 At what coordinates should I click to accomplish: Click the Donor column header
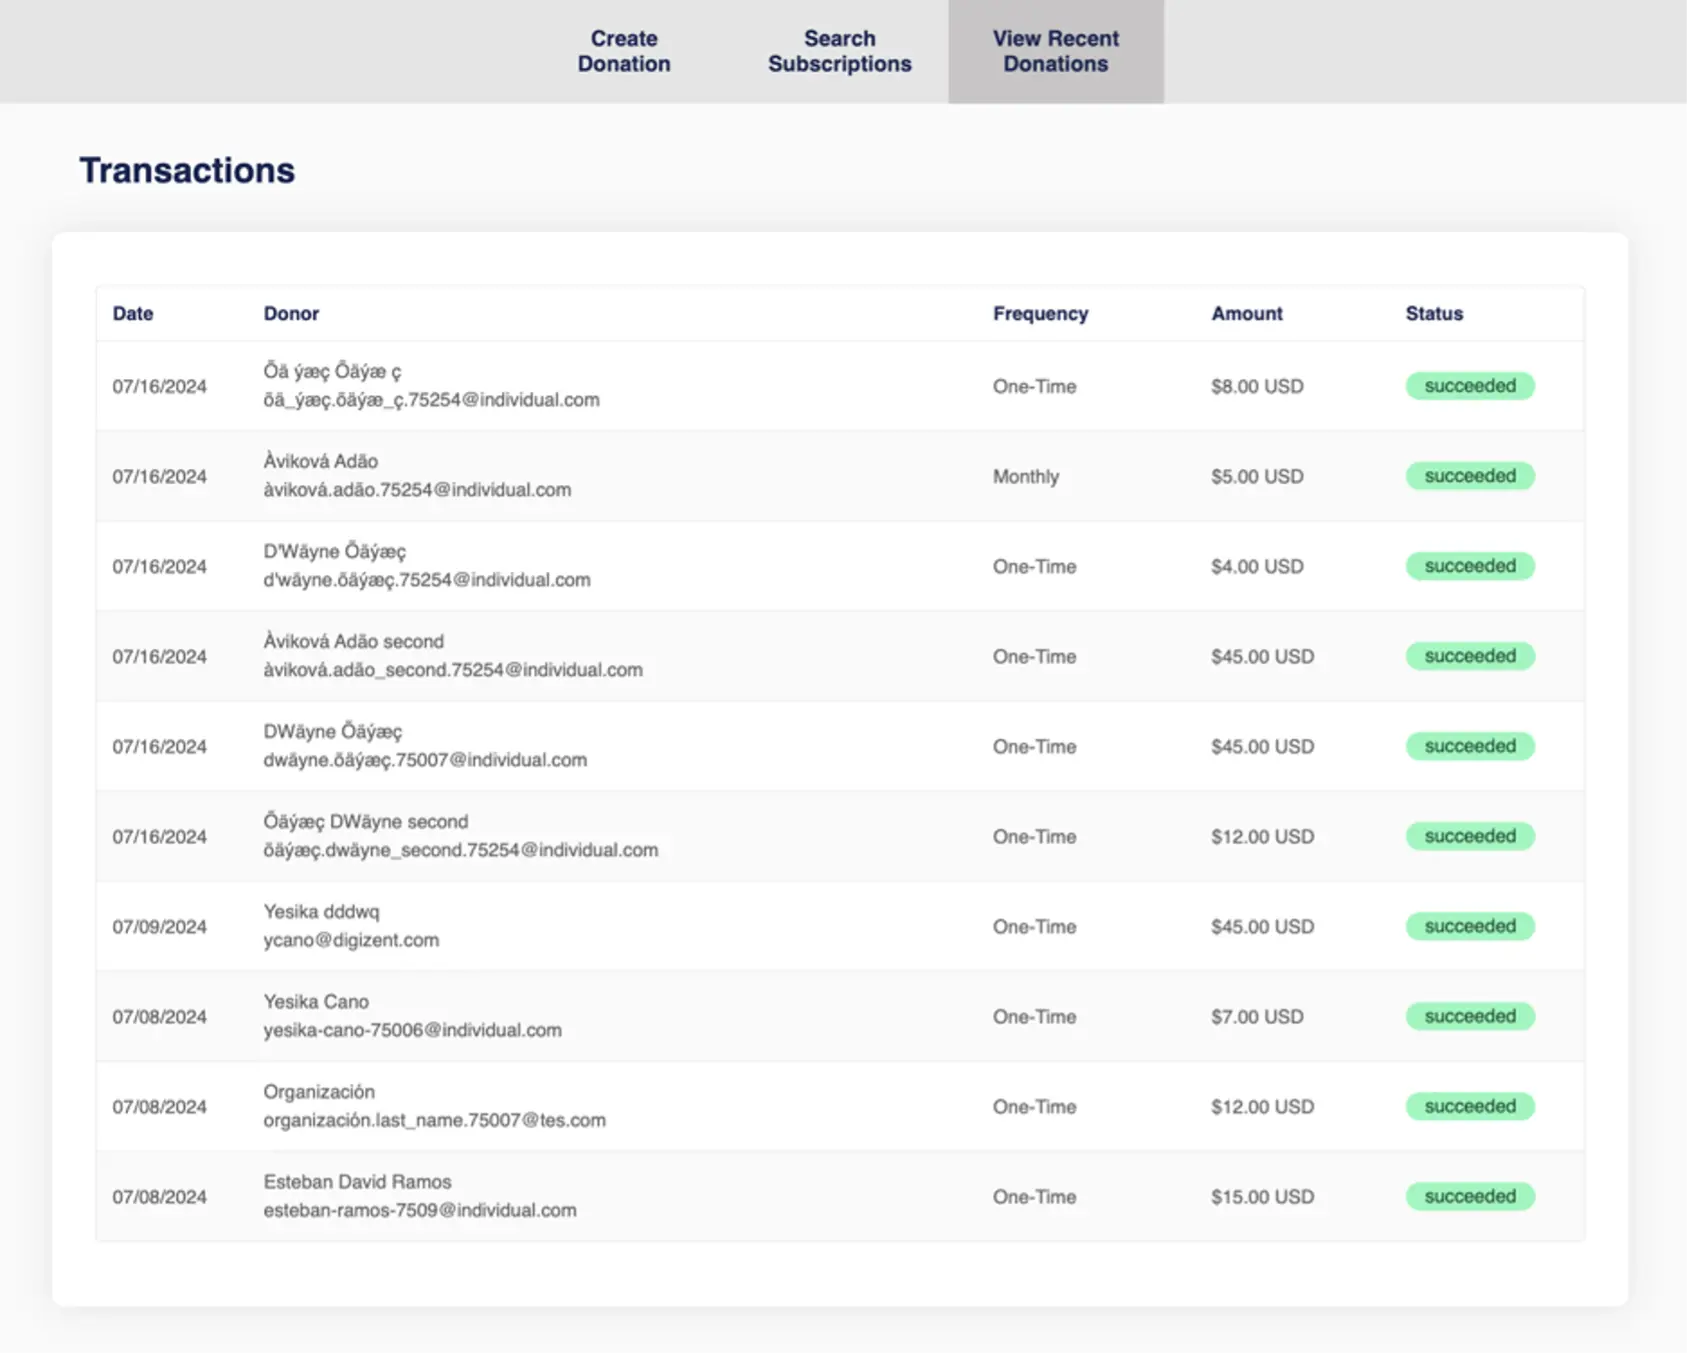pos(291,313)
